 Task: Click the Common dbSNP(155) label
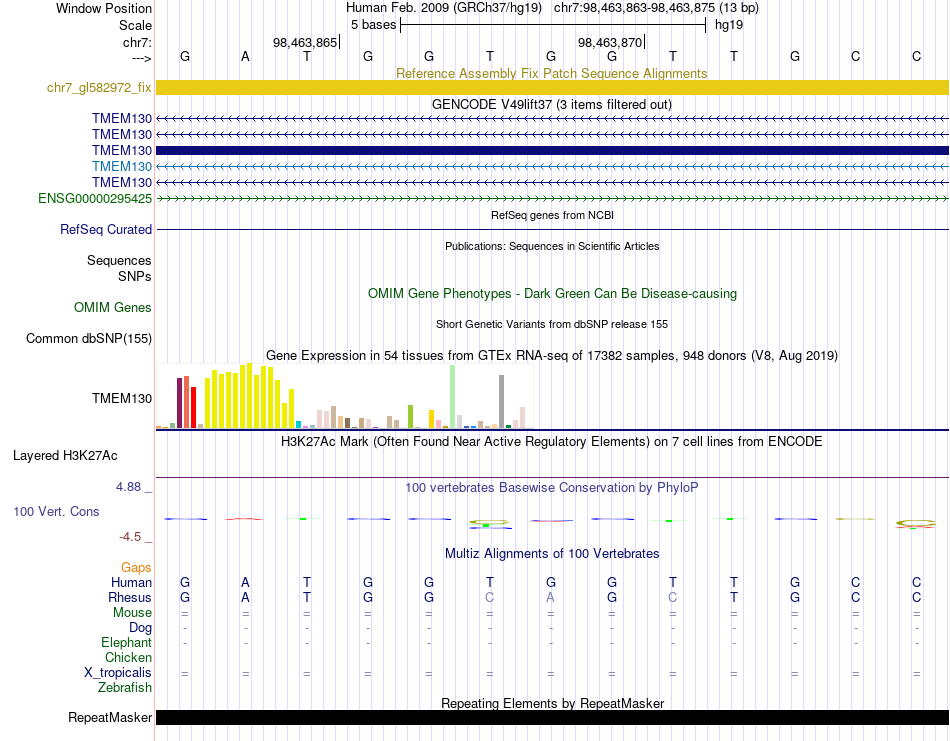(x=88, y=338)
